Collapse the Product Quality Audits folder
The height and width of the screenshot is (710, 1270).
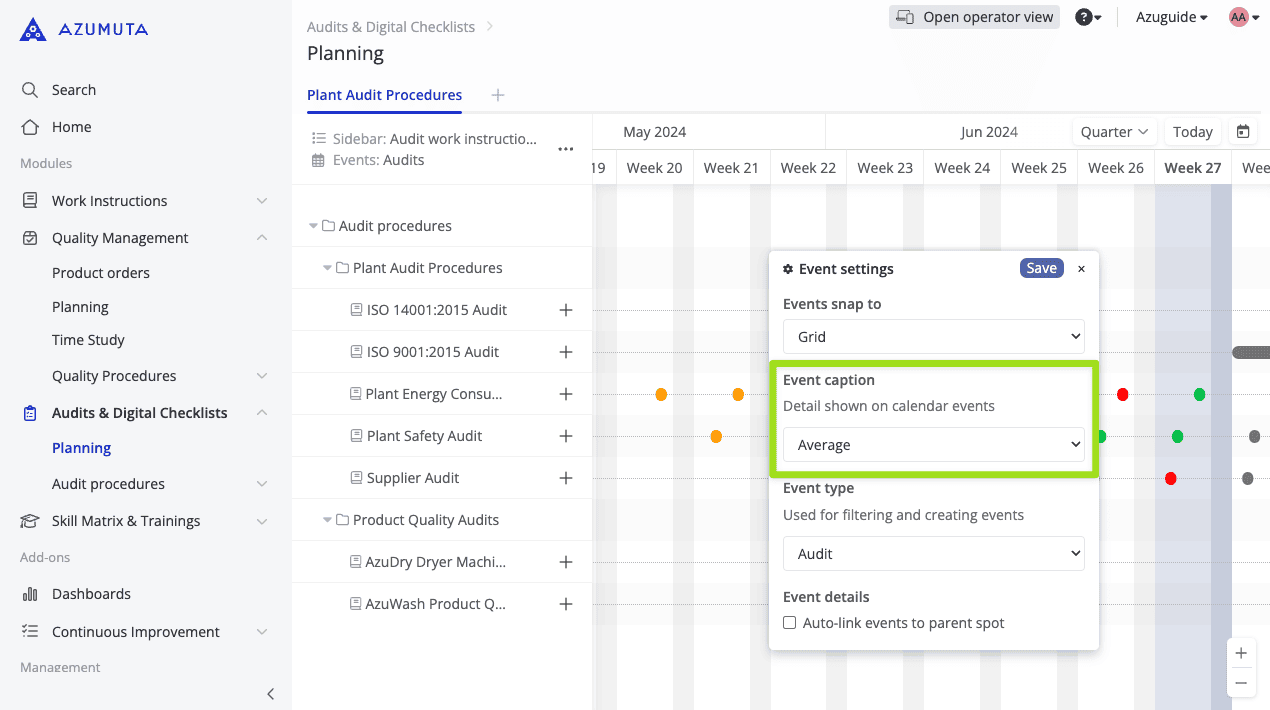pos(328,520)
